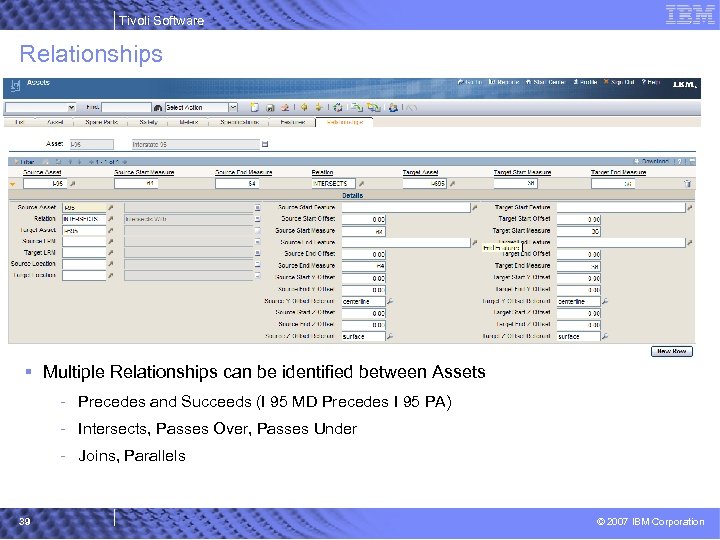Click the Target Z Offset Reference surface field

coord(579,337)
